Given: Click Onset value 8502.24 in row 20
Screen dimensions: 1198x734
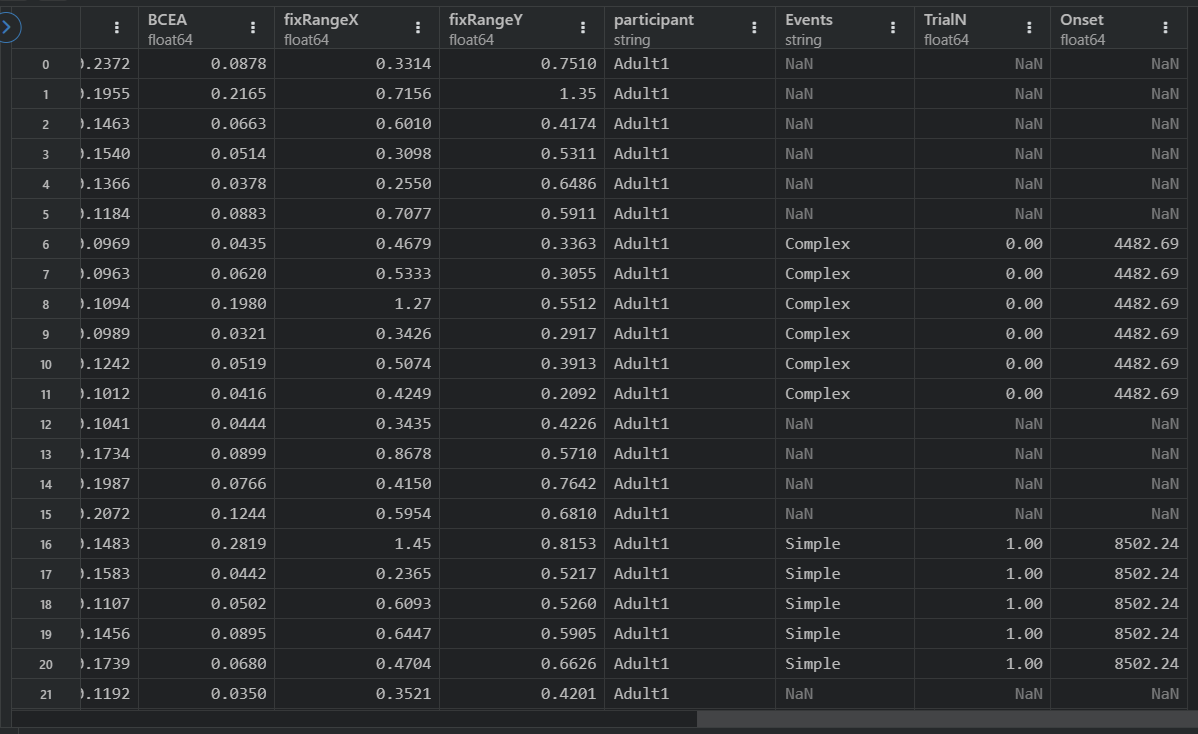Looking at the screenshot, I should coord(1146,664).
